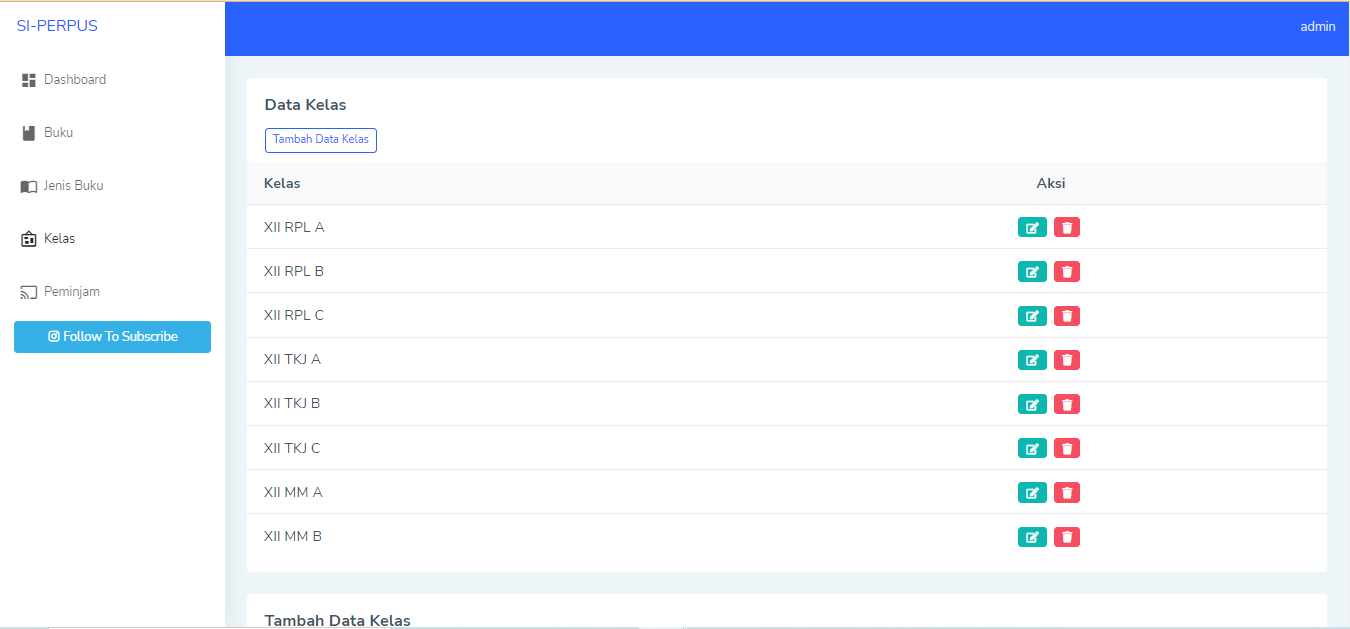Edit the XII MM A class row
This screenshot has width=1350, height=629.
point(1032,492)
